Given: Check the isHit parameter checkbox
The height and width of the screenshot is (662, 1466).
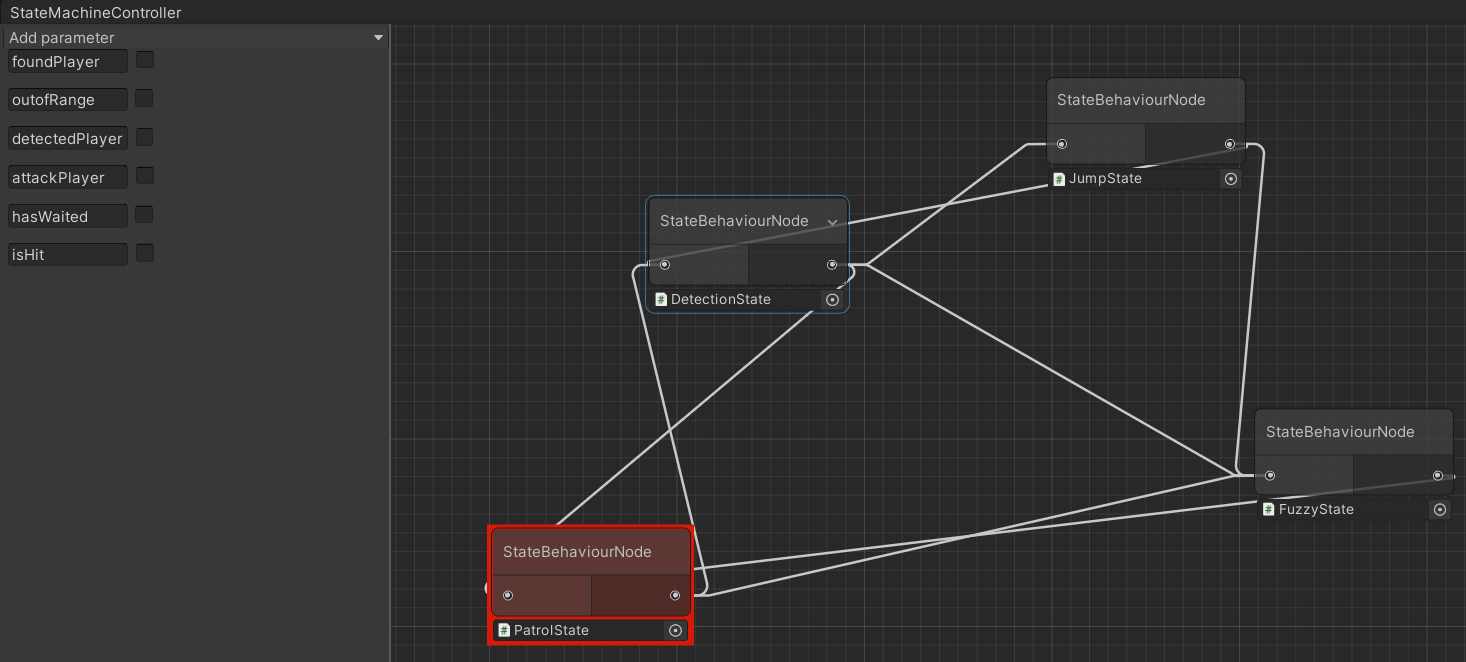Looking at the screenshot, I should point(145,254).
